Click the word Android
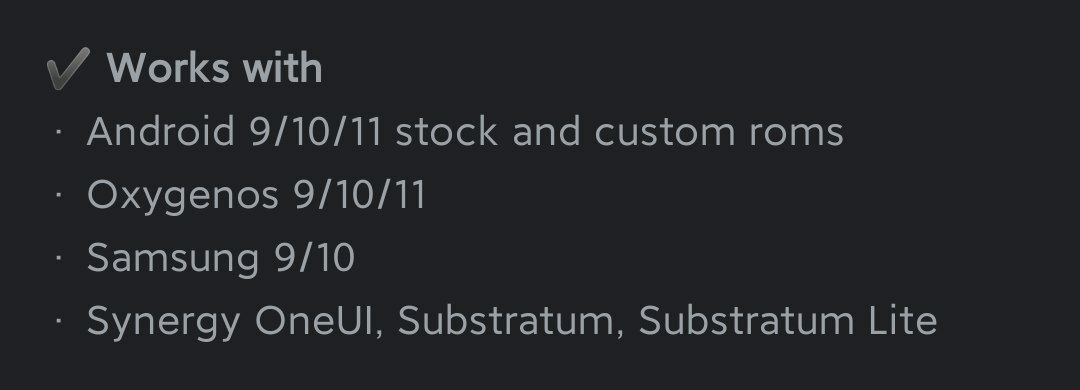This screenshot has width=1080, height=390. (161, 131)
